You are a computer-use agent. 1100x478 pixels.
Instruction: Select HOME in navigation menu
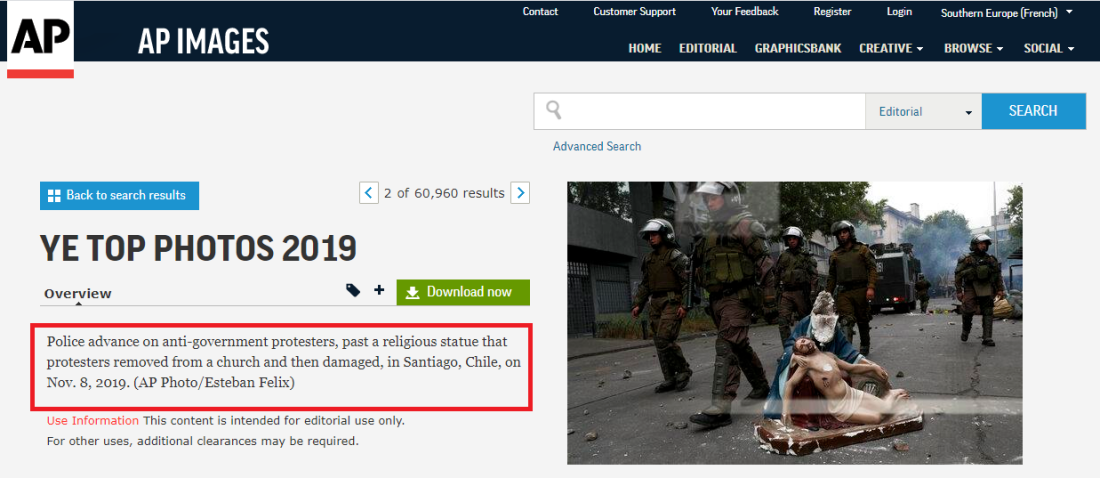click(x=645, y=48)
